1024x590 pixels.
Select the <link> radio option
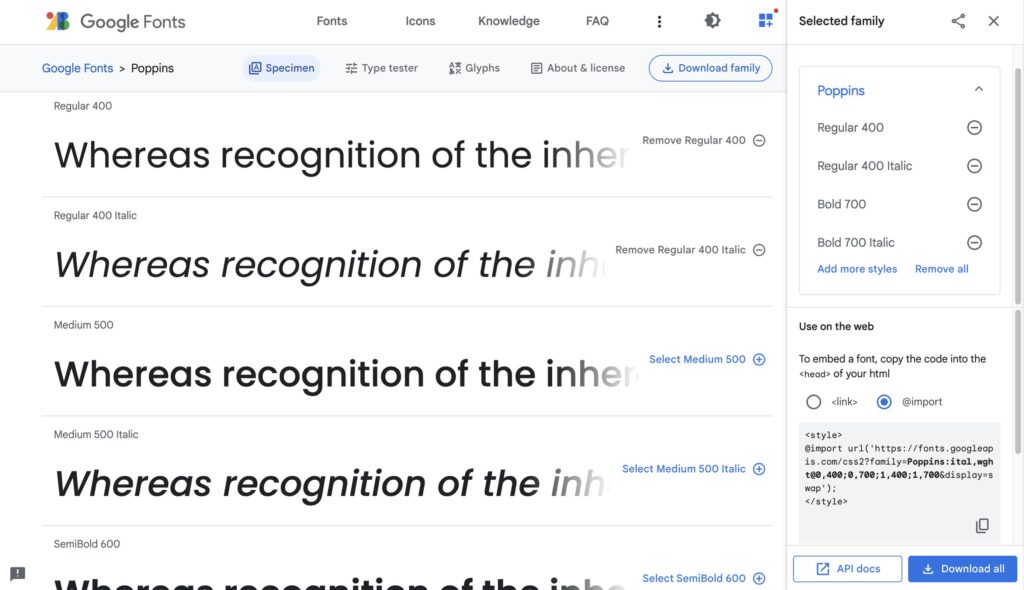[x=814, y=402]
